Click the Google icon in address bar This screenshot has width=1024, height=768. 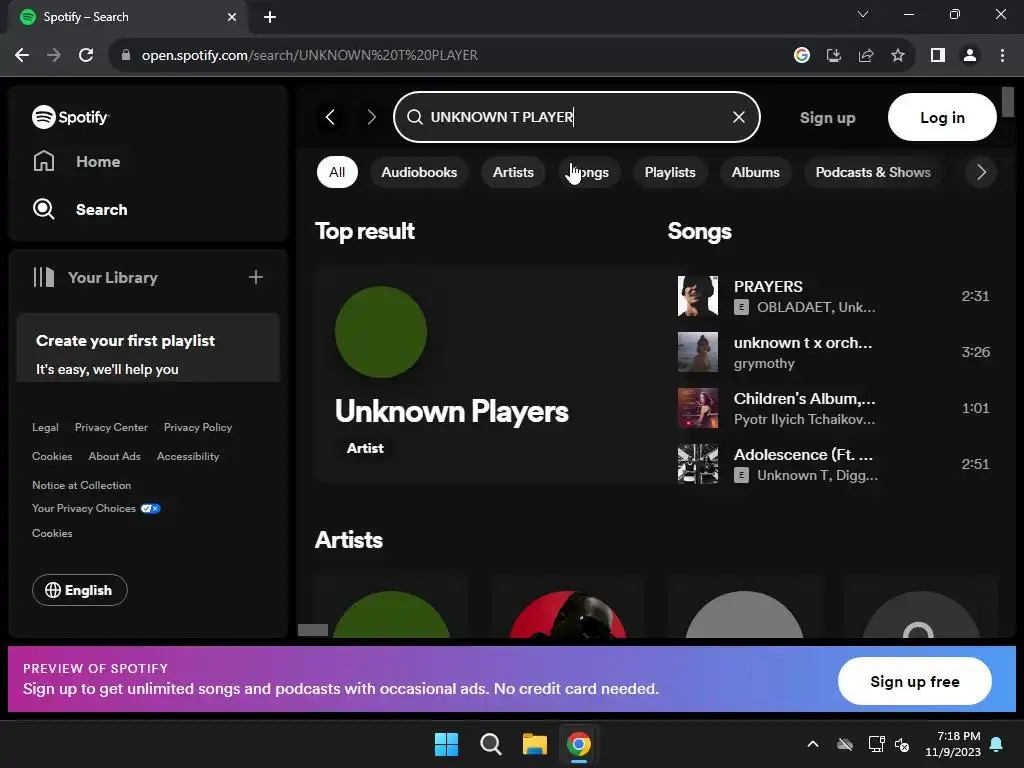coord(802,56)
